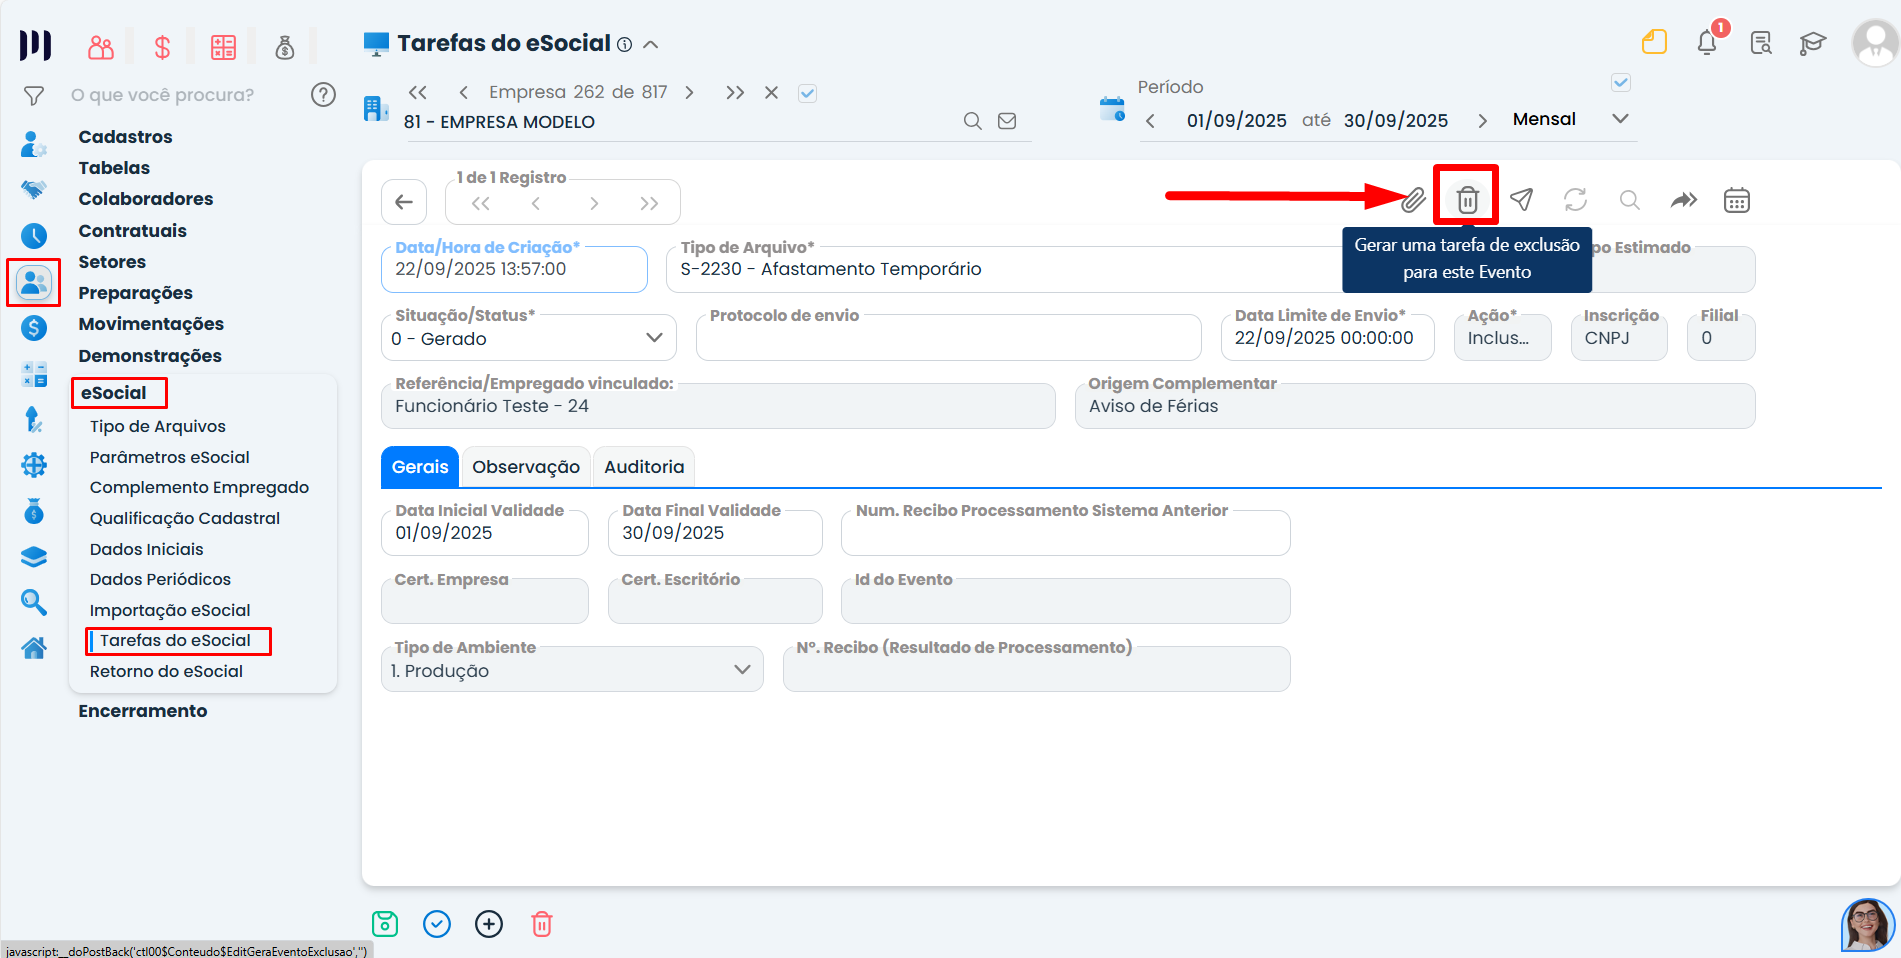Expand the Tipo de Ambiente dropdown
This screenshot has width=1901, height=958.
(x=572, y=670)
